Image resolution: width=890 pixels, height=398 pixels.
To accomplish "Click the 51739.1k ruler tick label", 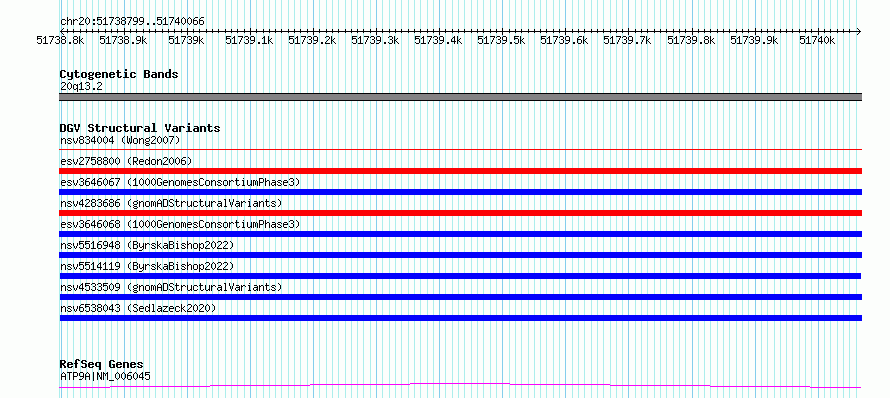I will point(249,40).
